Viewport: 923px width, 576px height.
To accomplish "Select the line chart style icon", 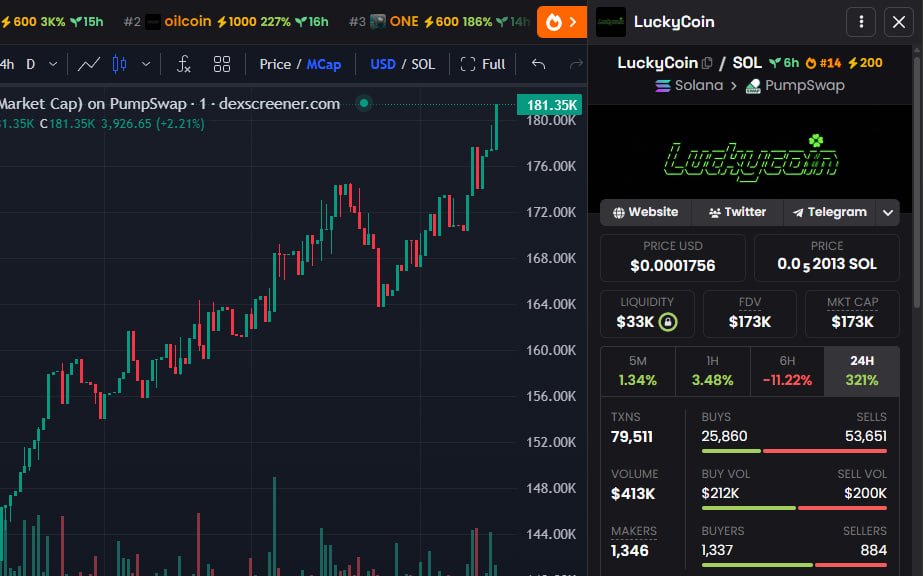I will pos(89,64).
